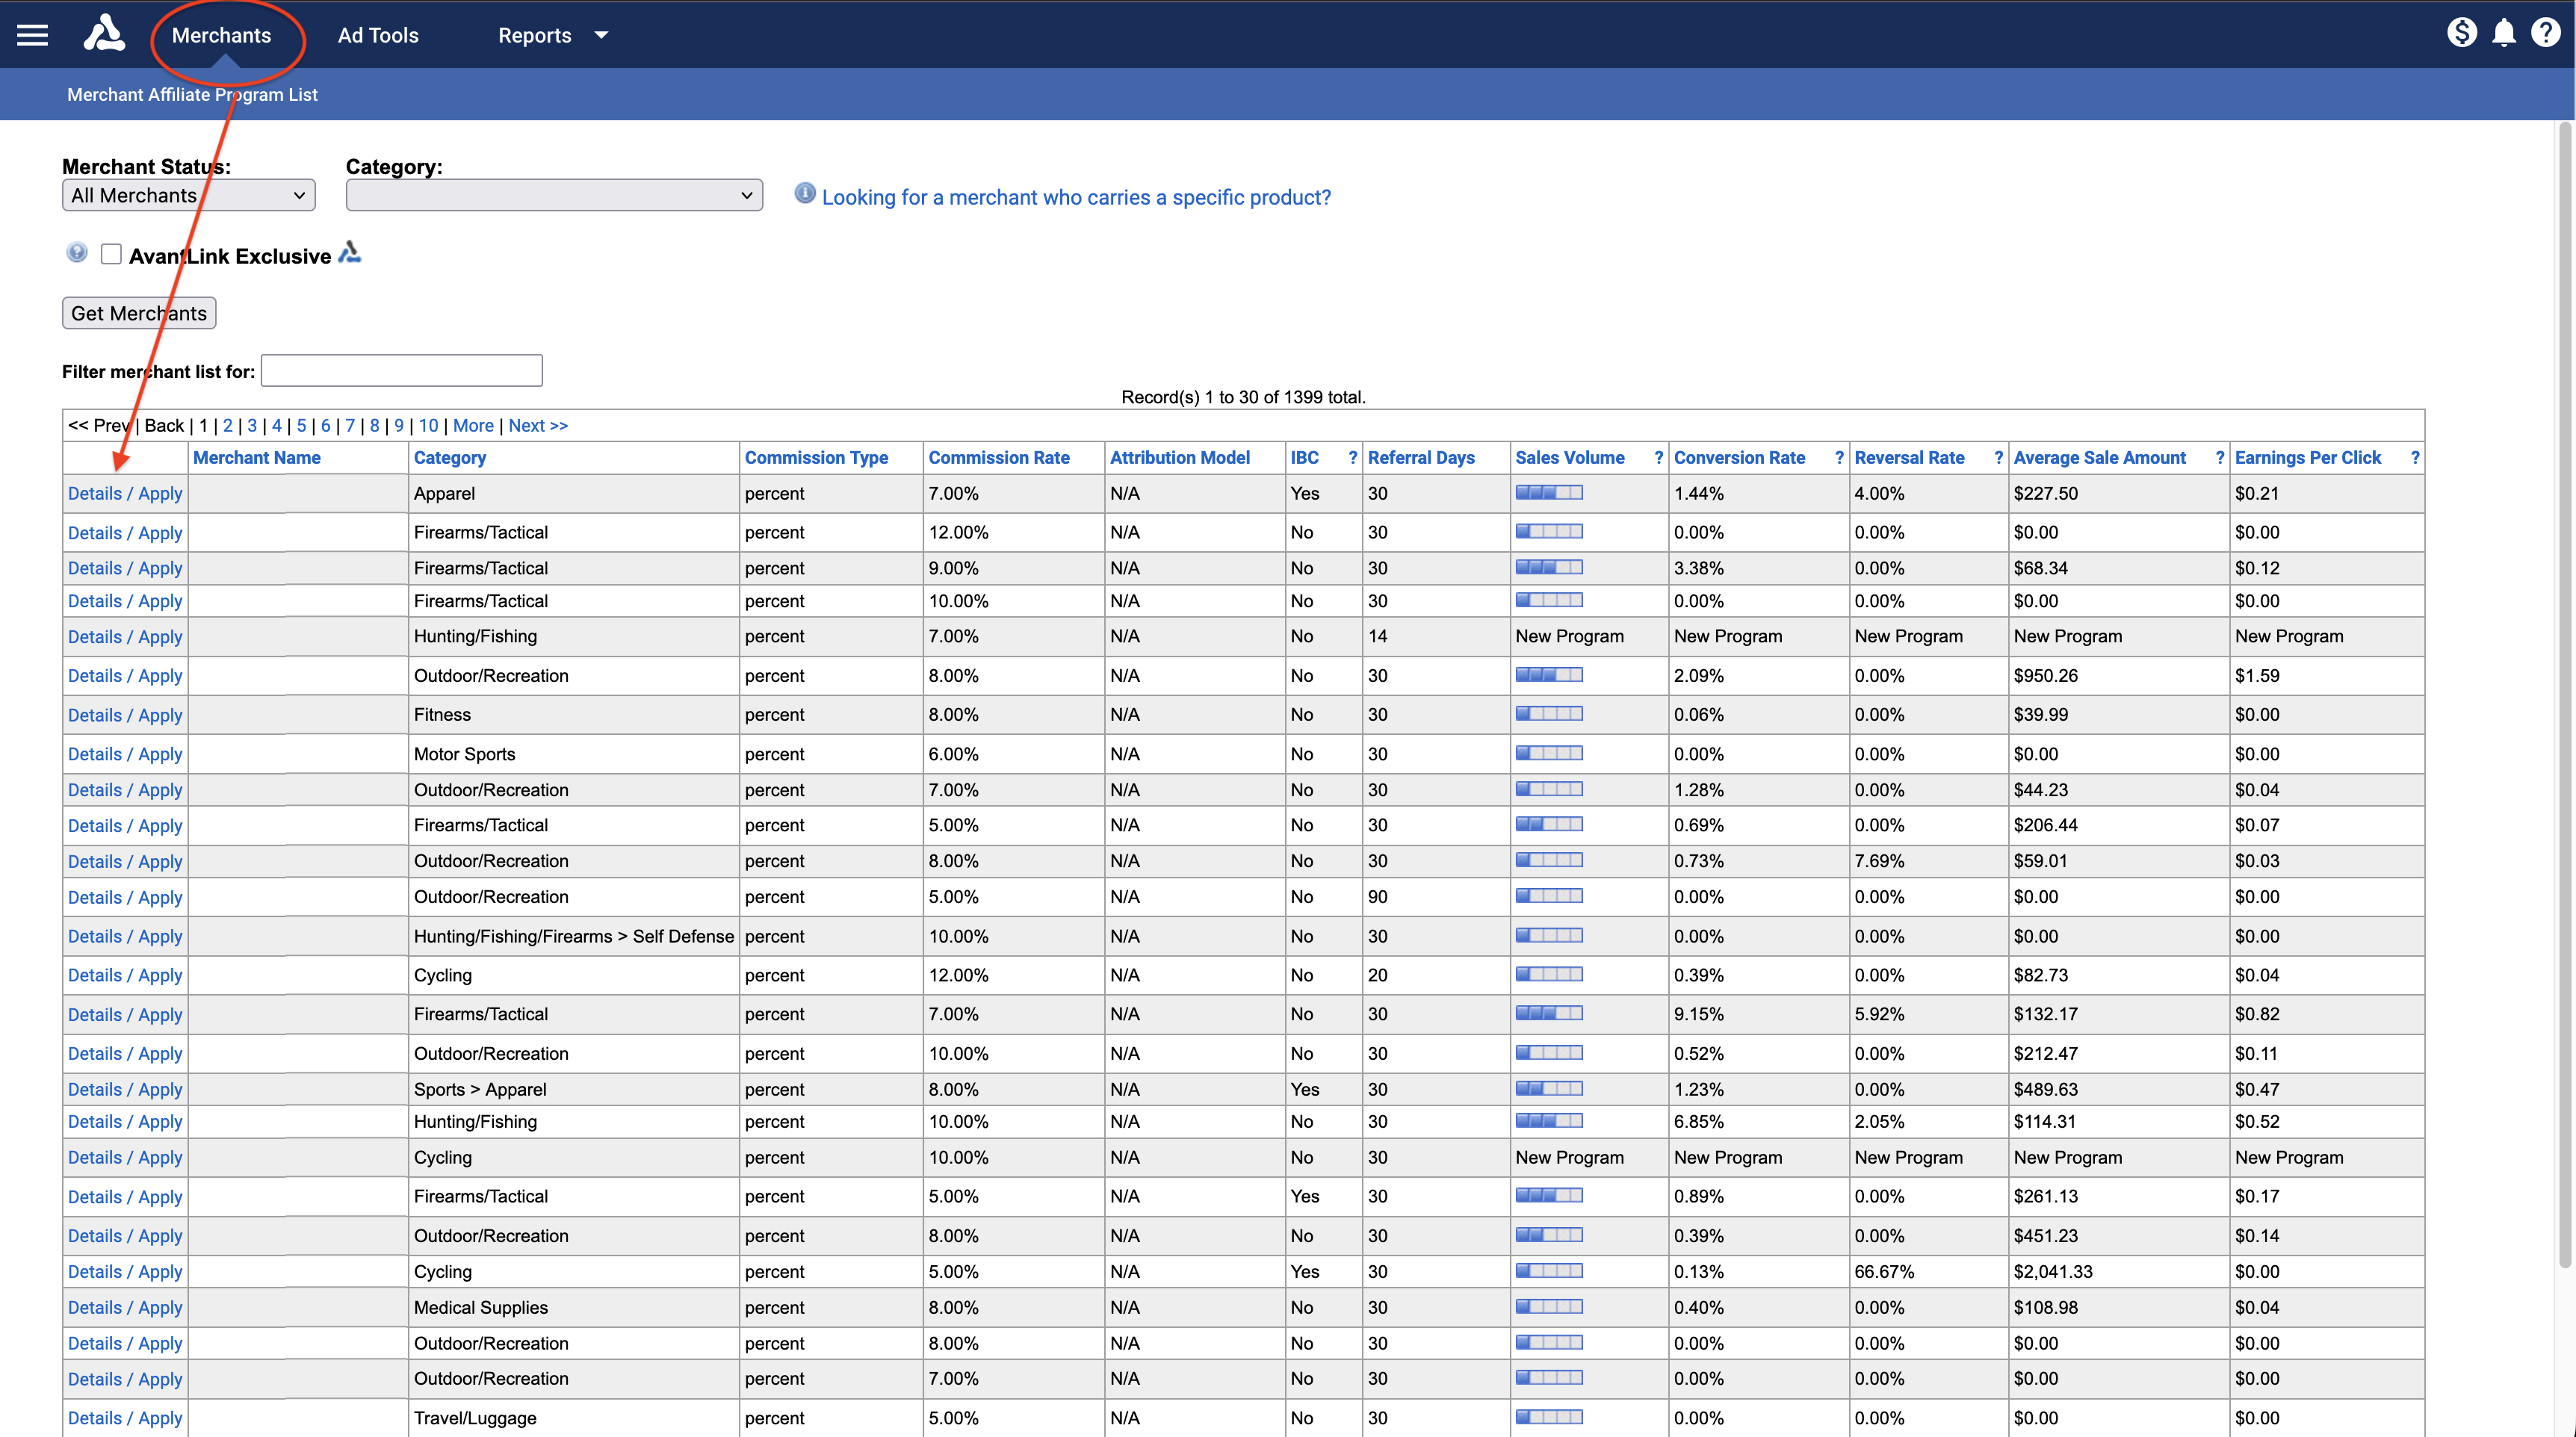Screen dimensions: 2576x1437
Task: Open the hamburger navigation menu
Action: (x=32, y=35)
